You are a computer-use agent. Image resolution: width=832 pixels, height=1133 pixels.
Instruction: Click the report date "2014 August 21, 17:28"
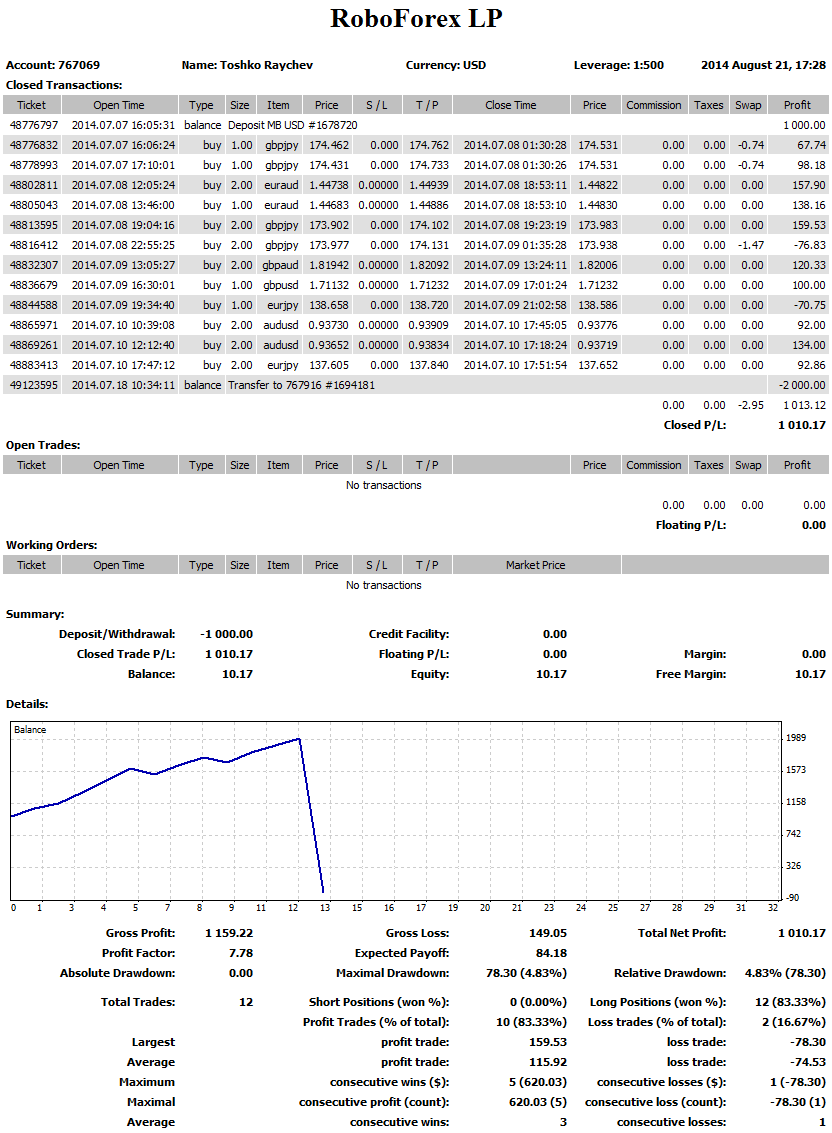point(763,65)
